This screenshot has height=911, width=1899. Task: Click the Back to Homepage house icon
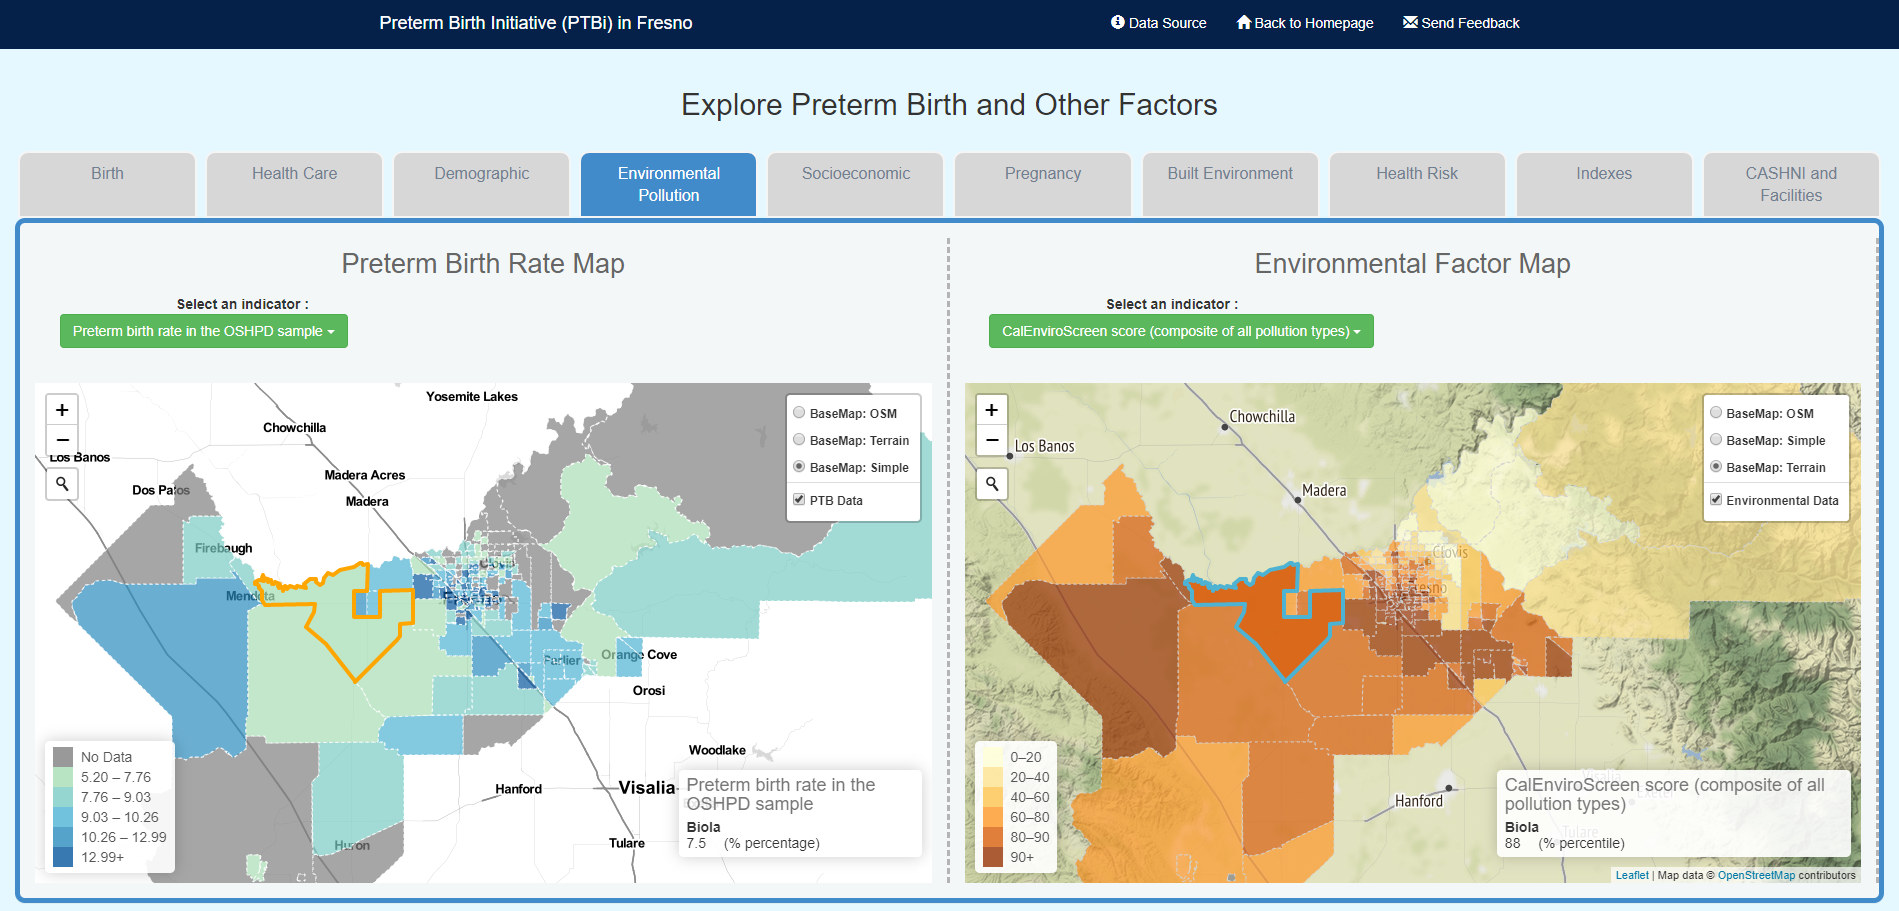tap(1243, 22)
